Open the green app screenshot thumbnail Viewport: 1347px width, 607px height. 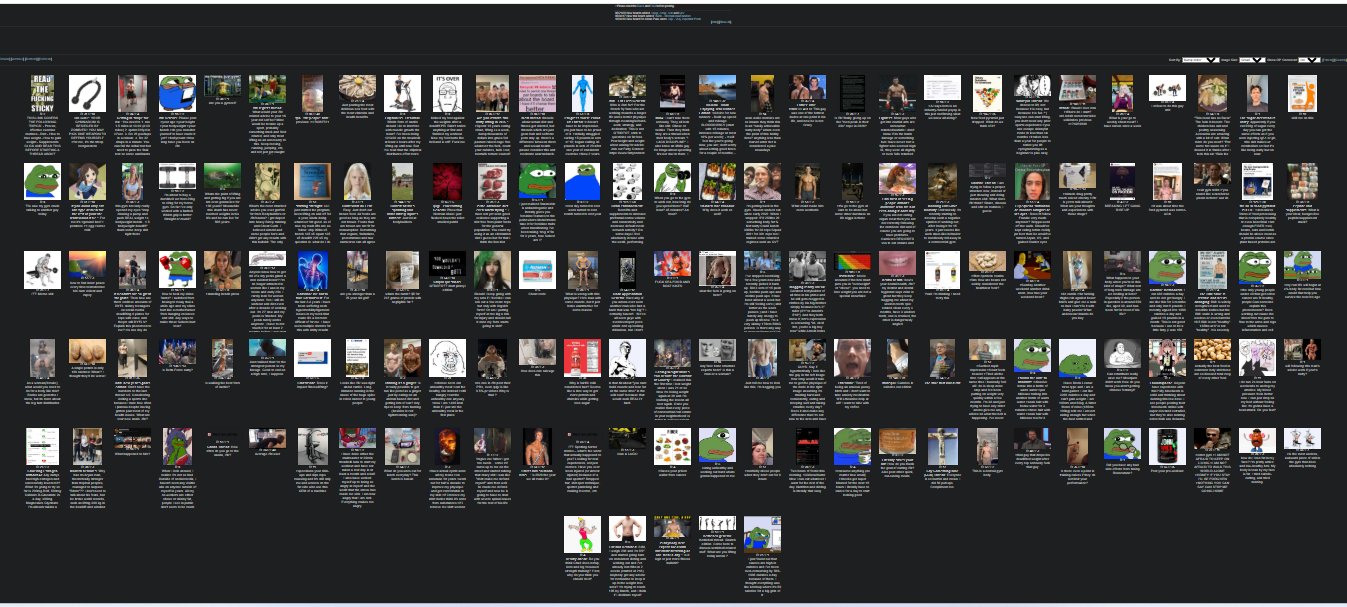[x=42, y=446]
